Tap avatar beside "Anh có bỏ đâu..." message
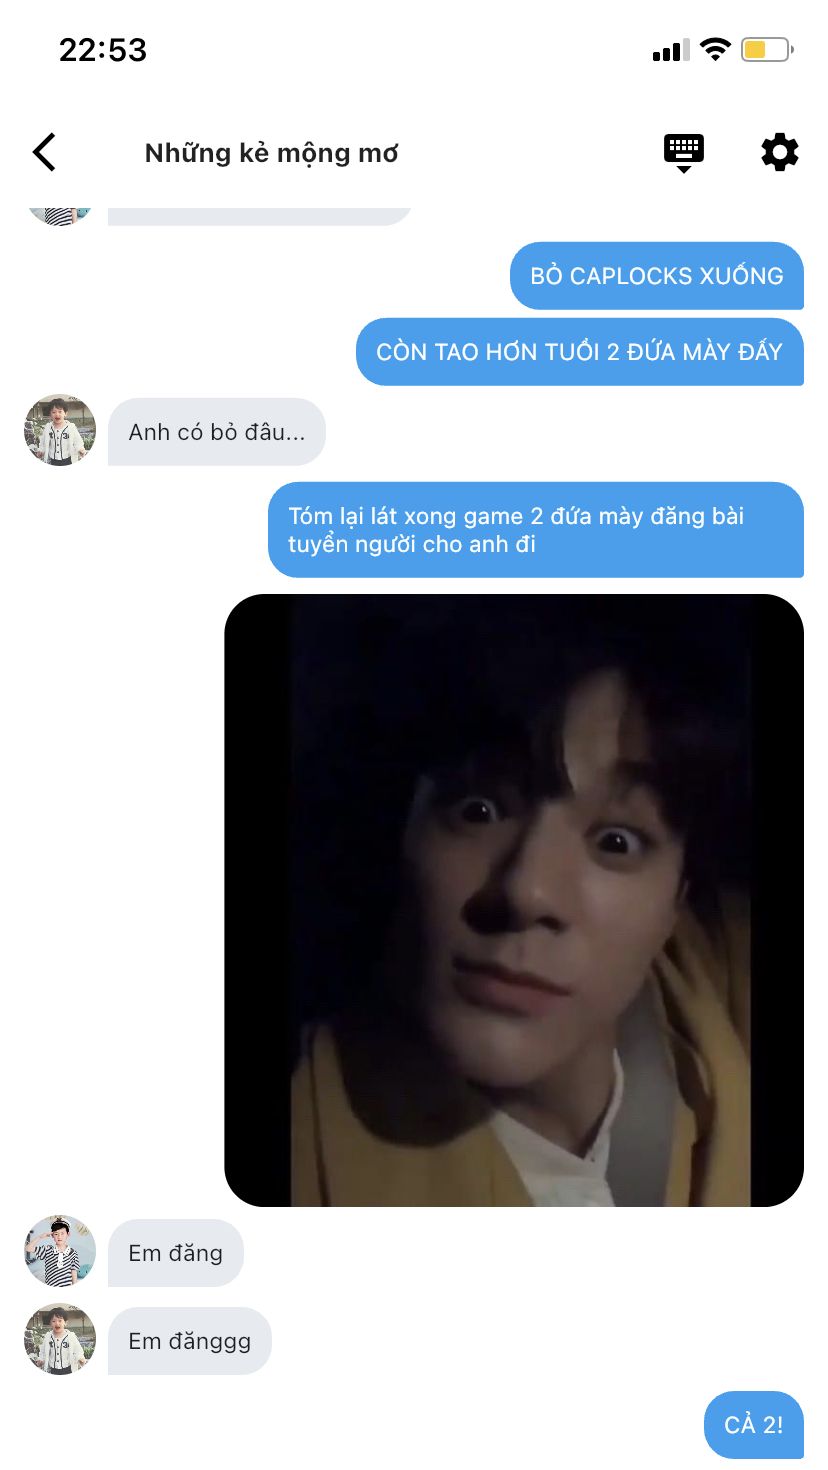The image size is (828, 1470). (x=60, y=430)
